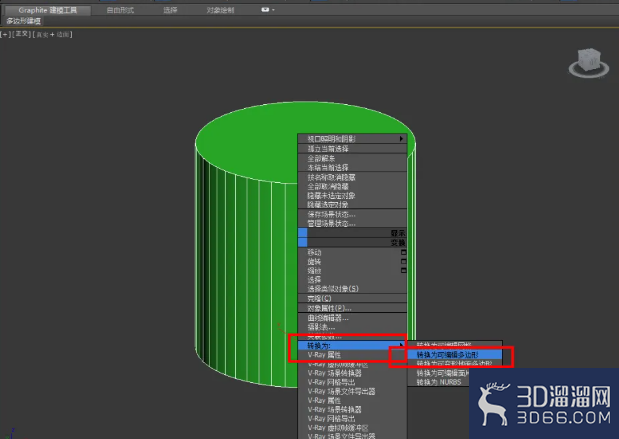Viewport: 619px width, 439px height.
Task: Choose 按名称取消隐藏 menu entry
Action: pyautogui.click(x=352, y=178)
